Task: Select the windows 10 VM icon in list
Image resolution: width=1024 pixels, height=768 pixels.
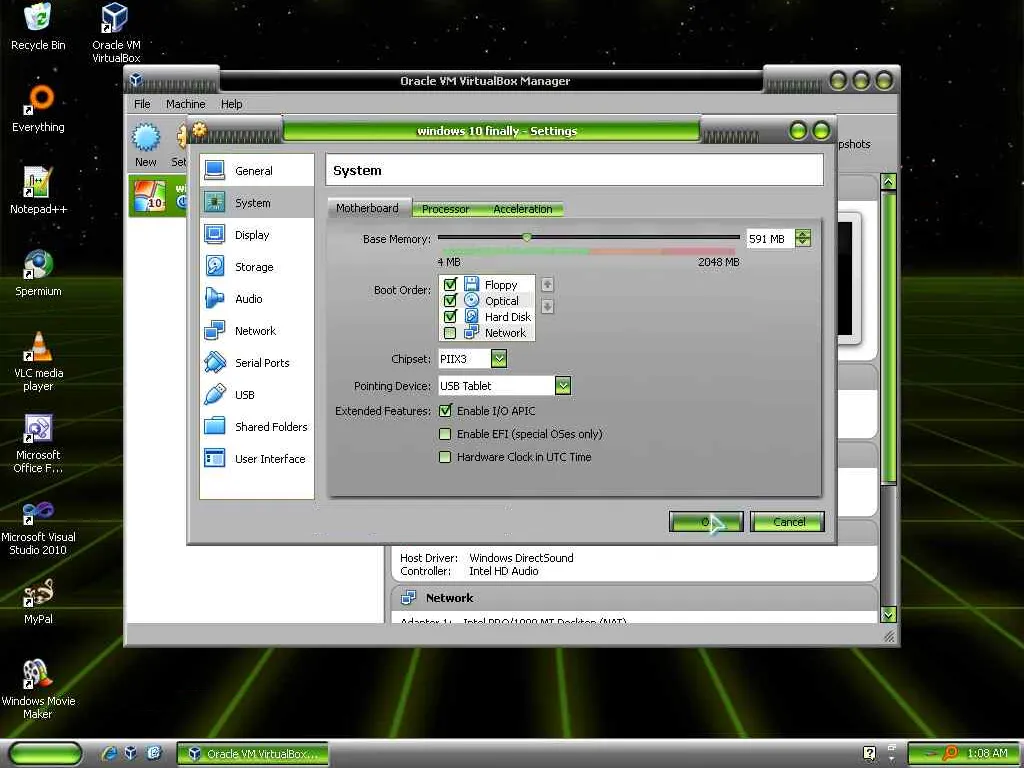Action: coord(150,195)
